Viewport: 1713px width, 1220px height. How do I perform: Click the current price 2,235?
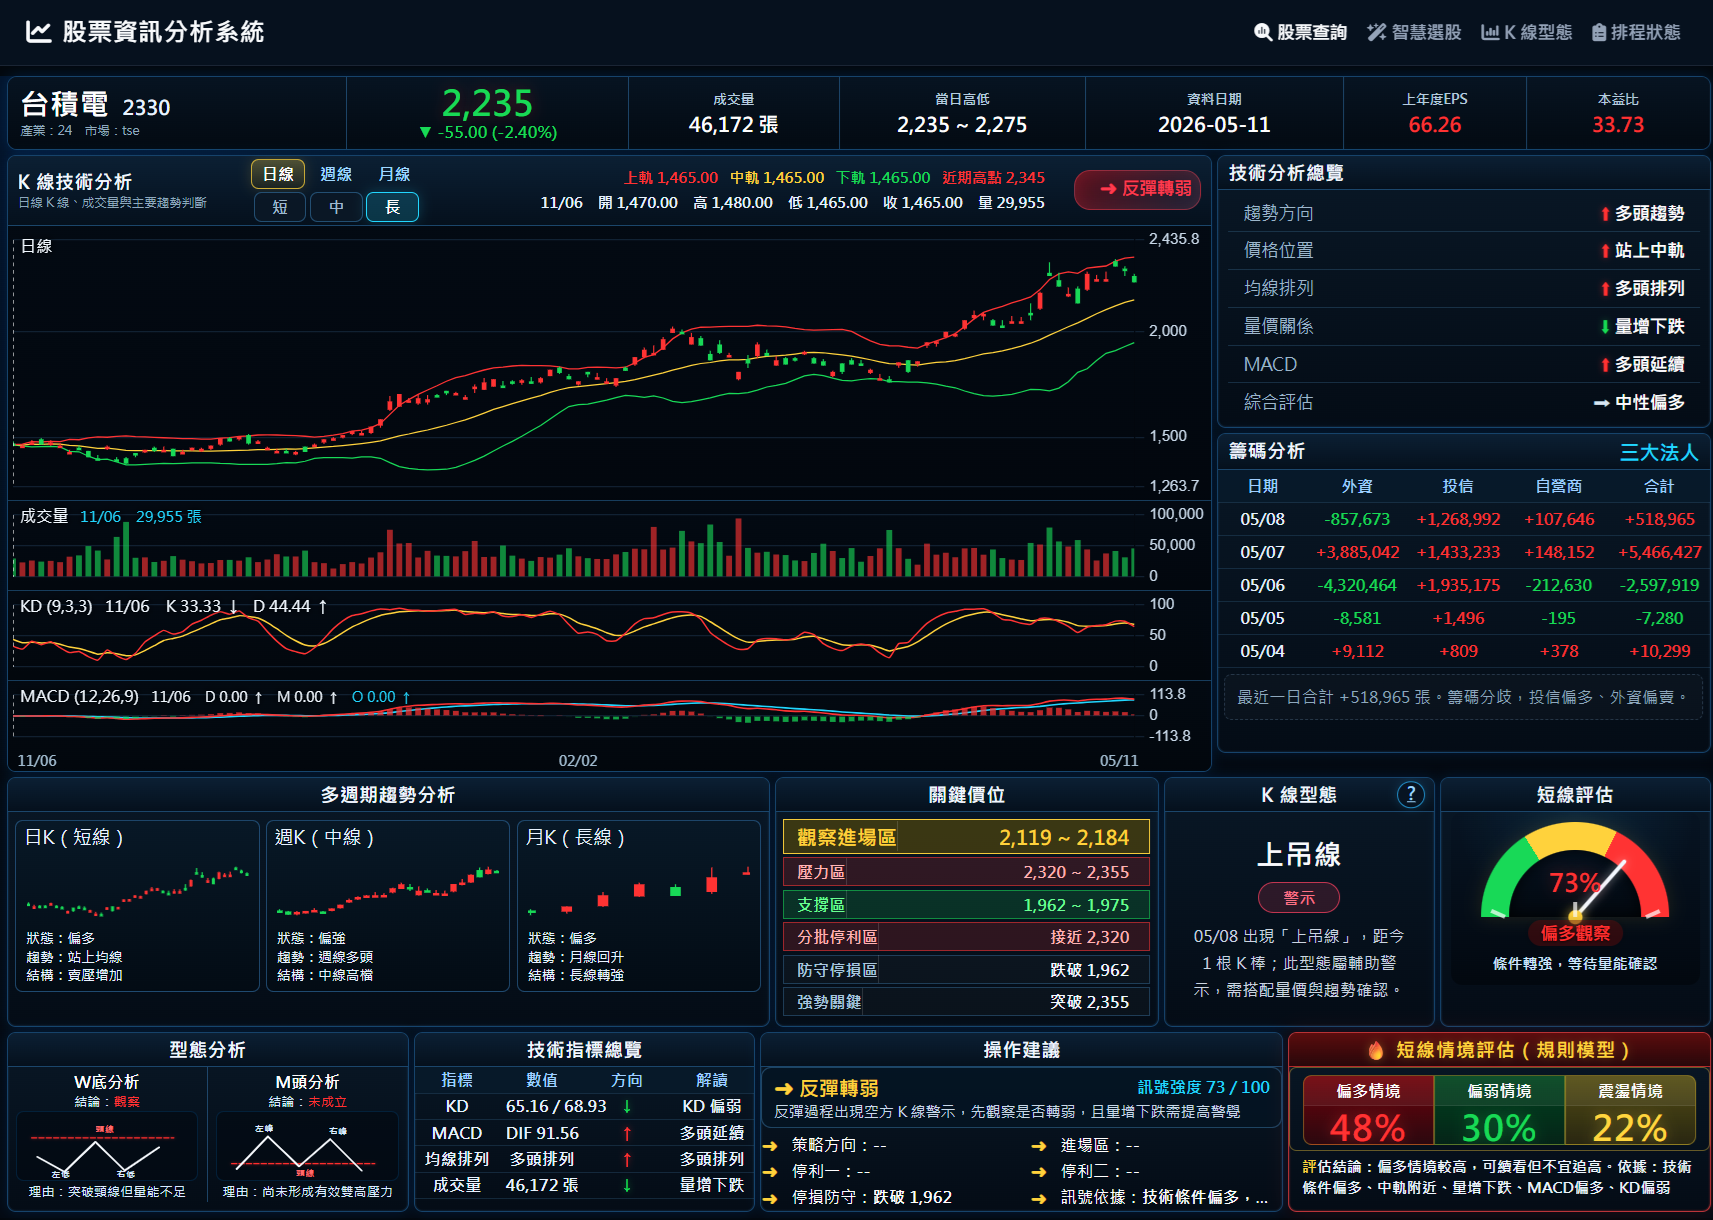point(487,103)
